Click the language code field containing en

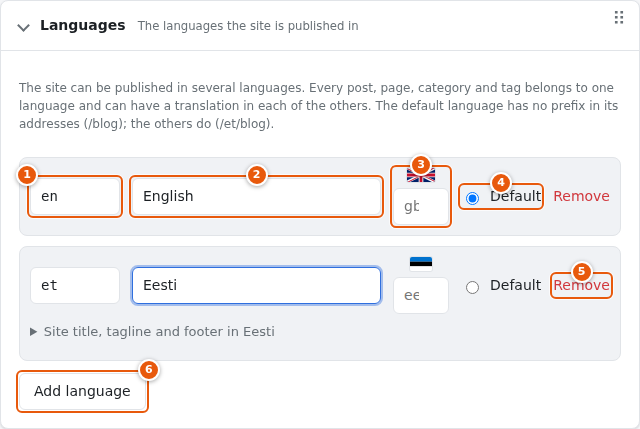point(75,196)
